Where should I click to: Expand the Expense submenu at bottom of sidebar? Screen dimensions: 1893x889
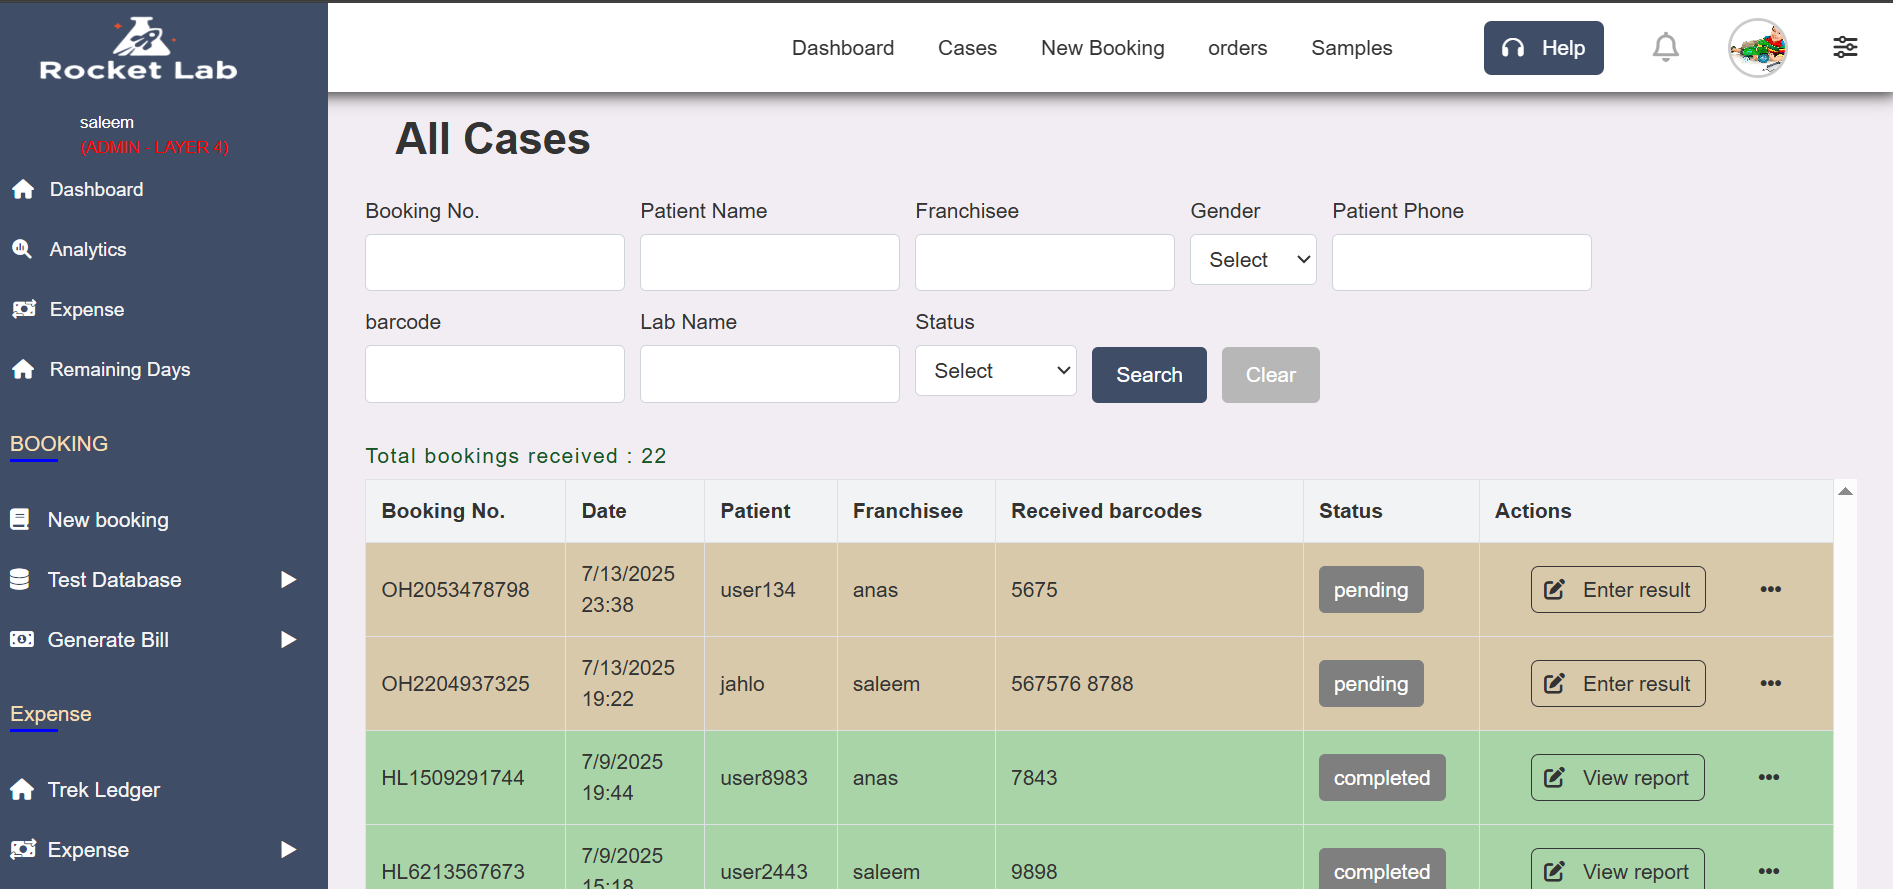(x=288, y=850)
